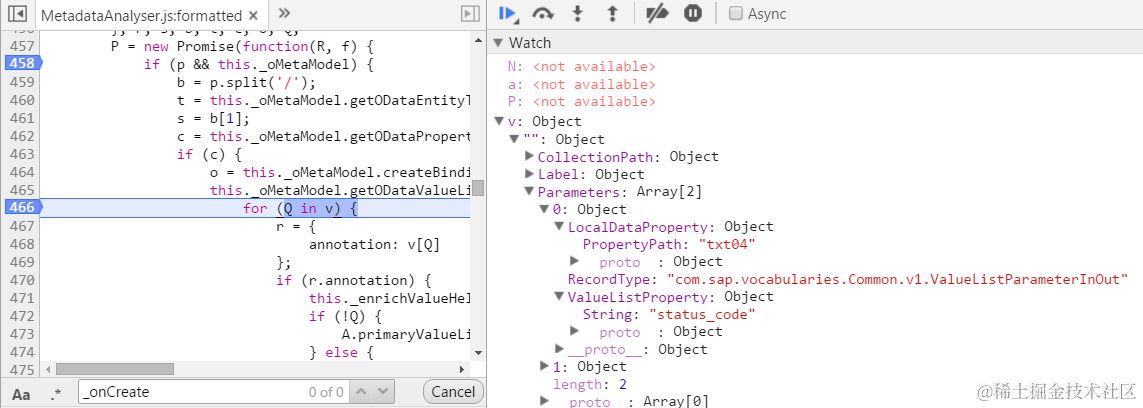
Task: Select the RecordType value string
Action: [898, 279]
